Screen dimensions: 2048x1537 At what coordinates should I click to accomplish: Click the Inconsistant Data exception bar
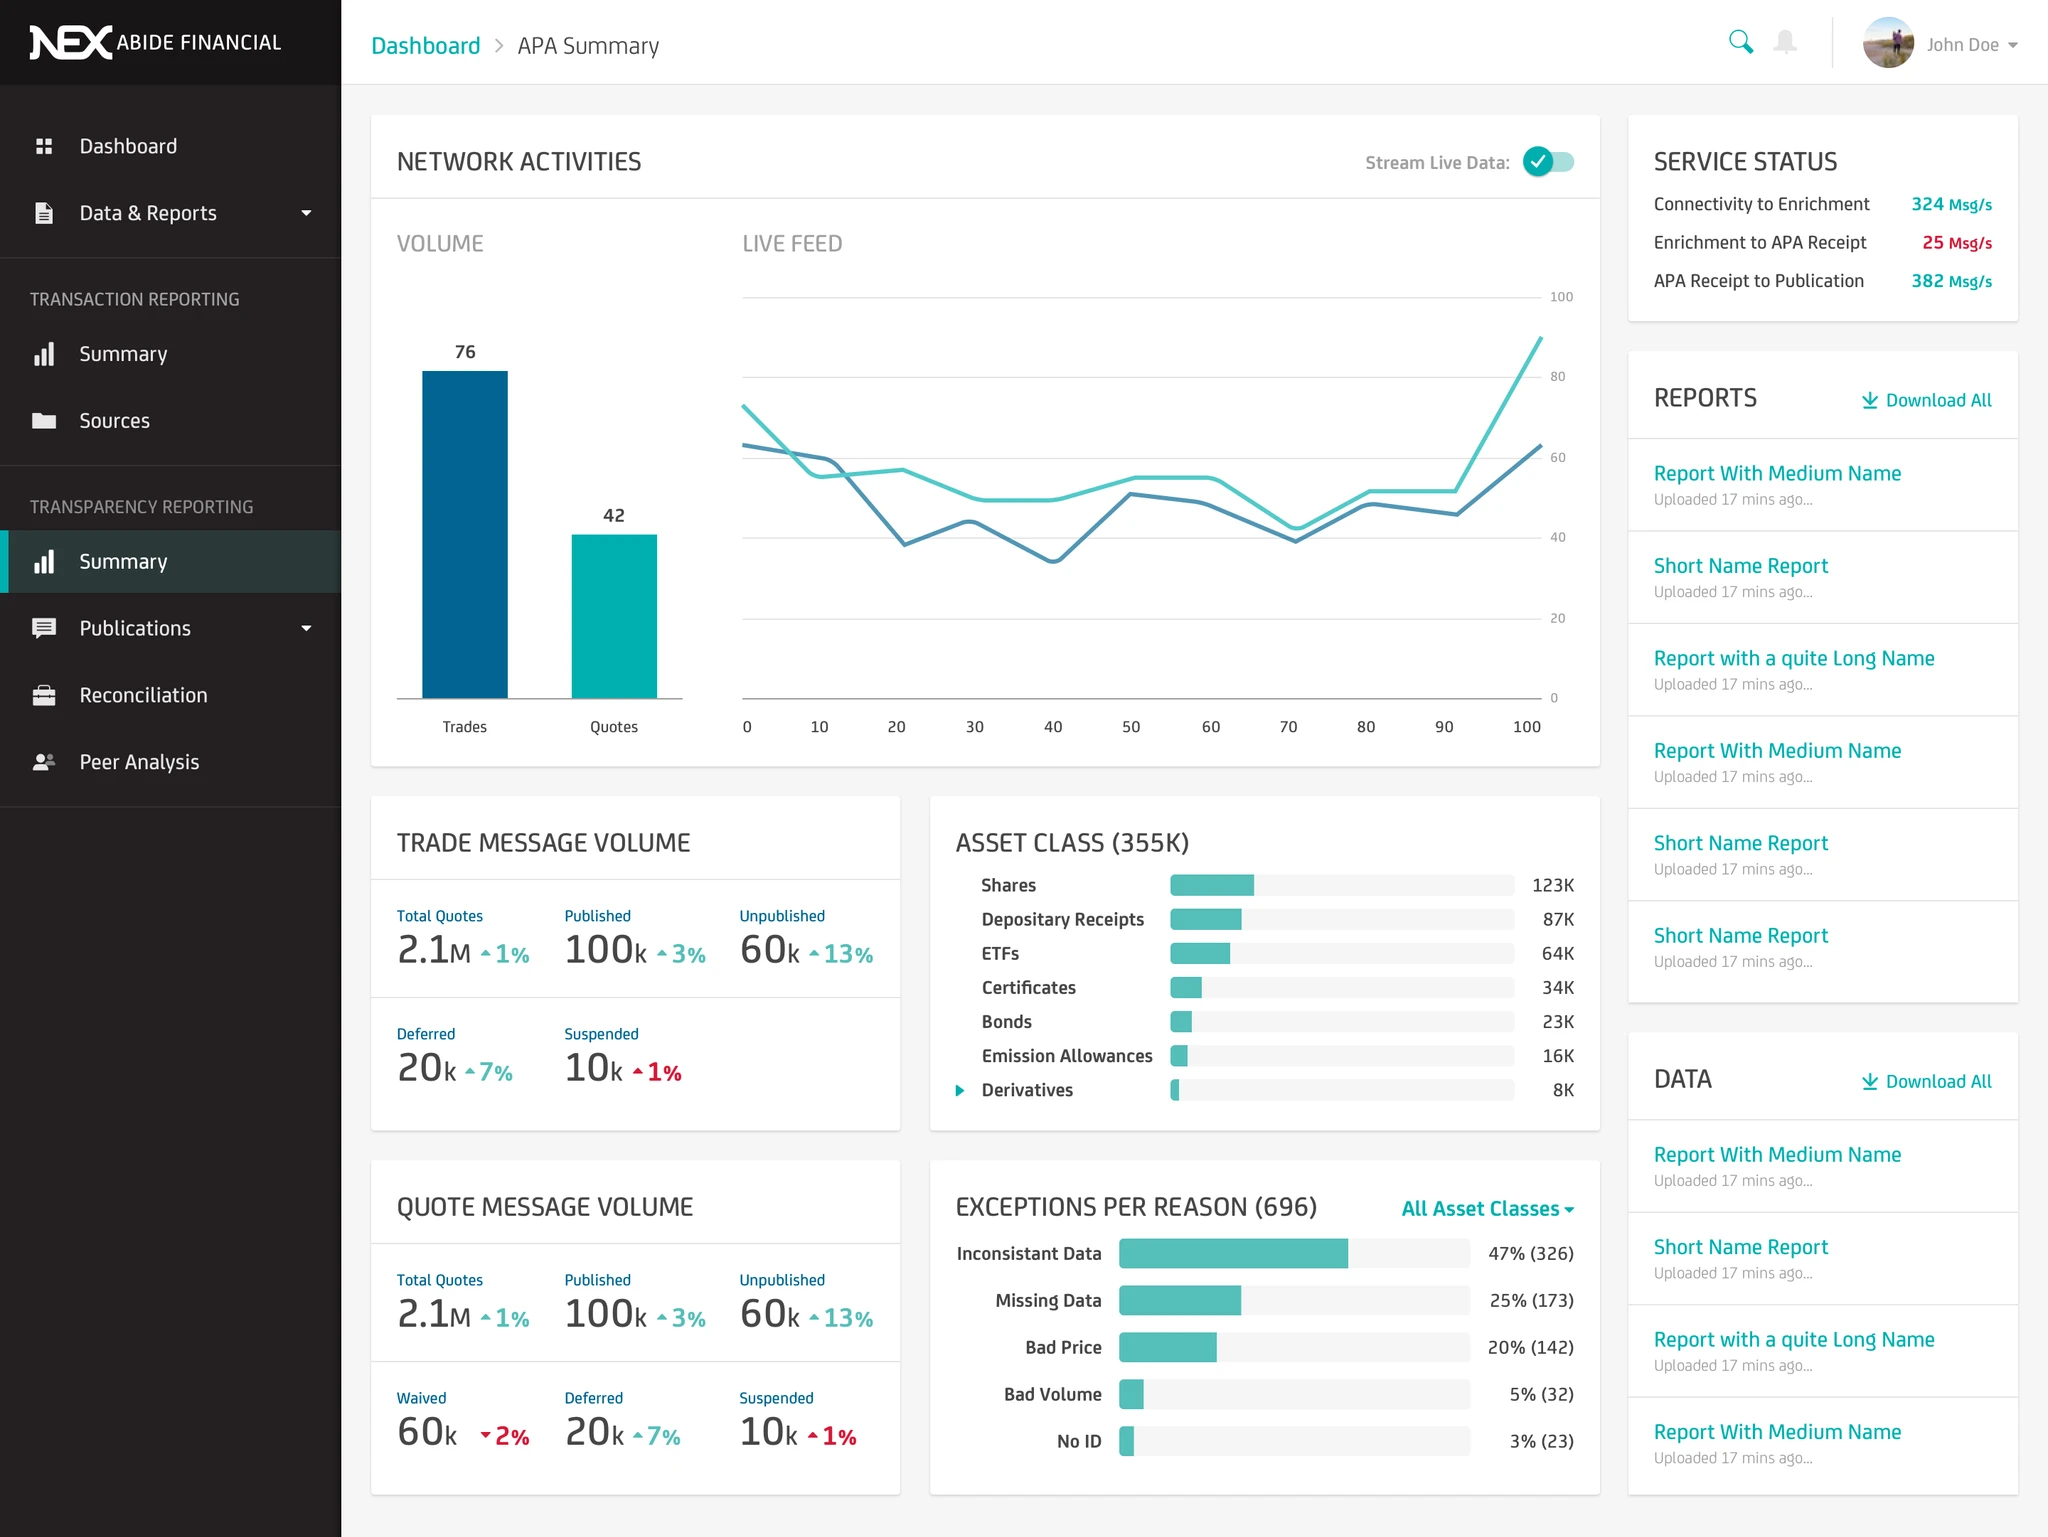[x=1234, y=1252]
